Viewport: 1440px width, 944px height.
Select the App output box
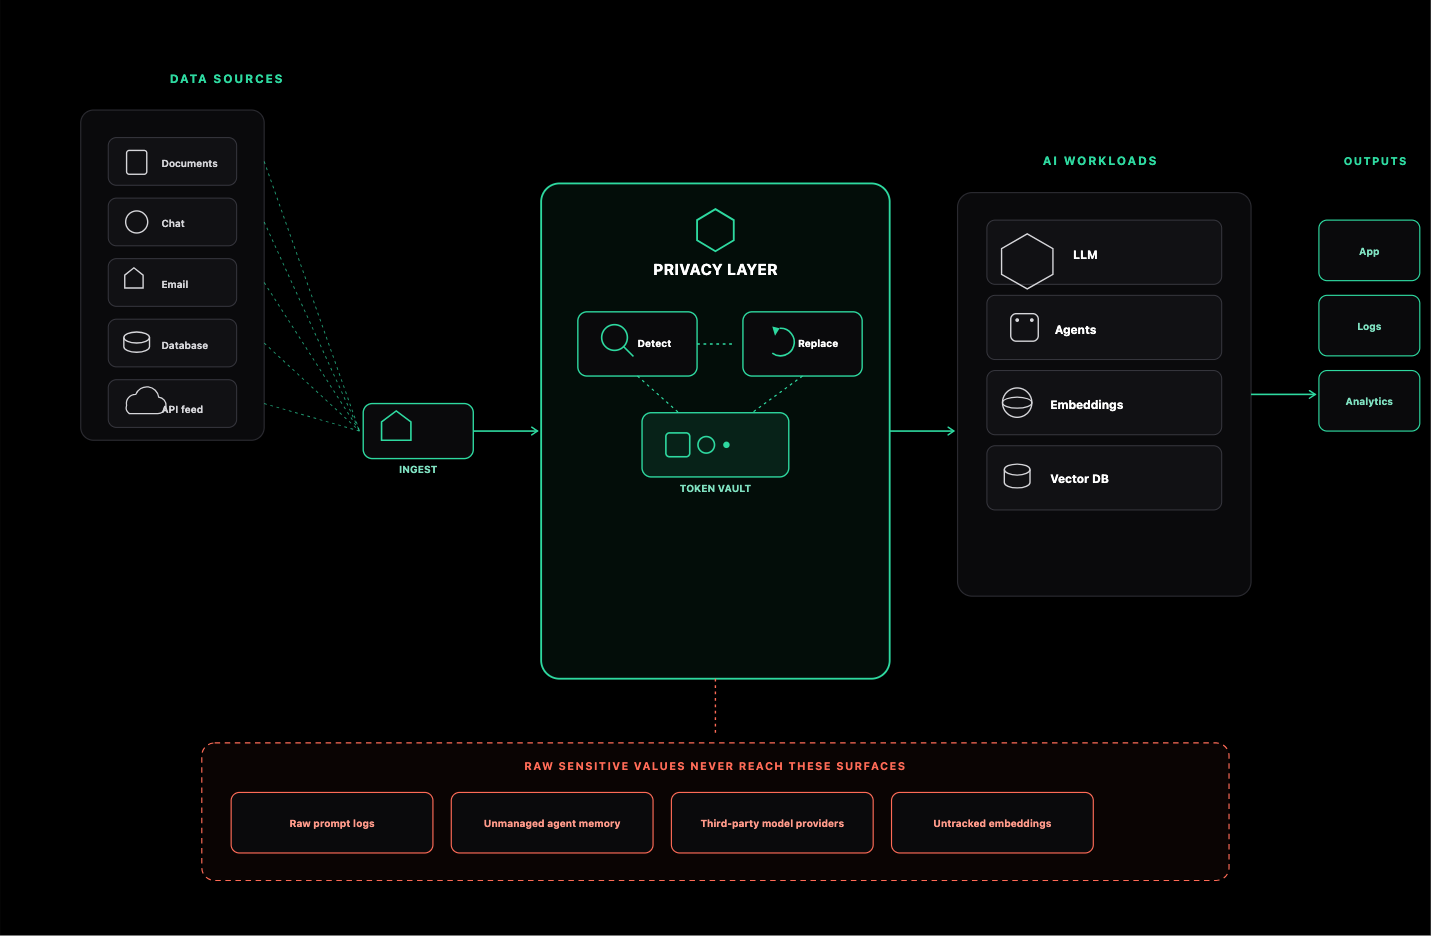point(1369,250)
